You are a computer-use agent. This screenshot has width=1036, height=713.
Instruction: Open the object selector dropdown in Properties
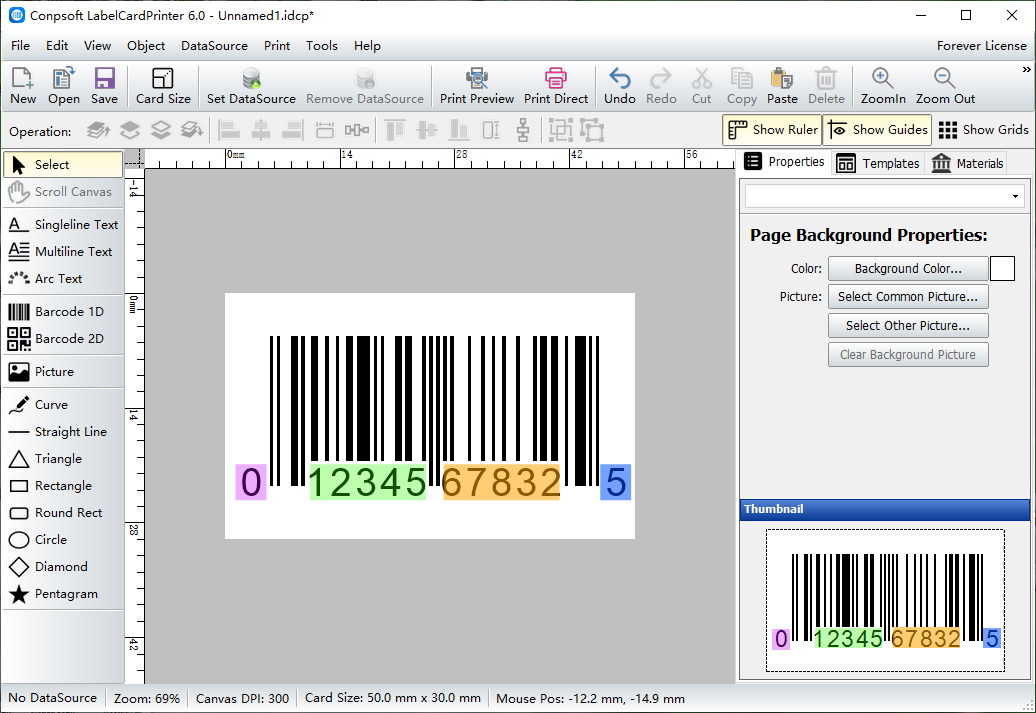click(1015, 196)
